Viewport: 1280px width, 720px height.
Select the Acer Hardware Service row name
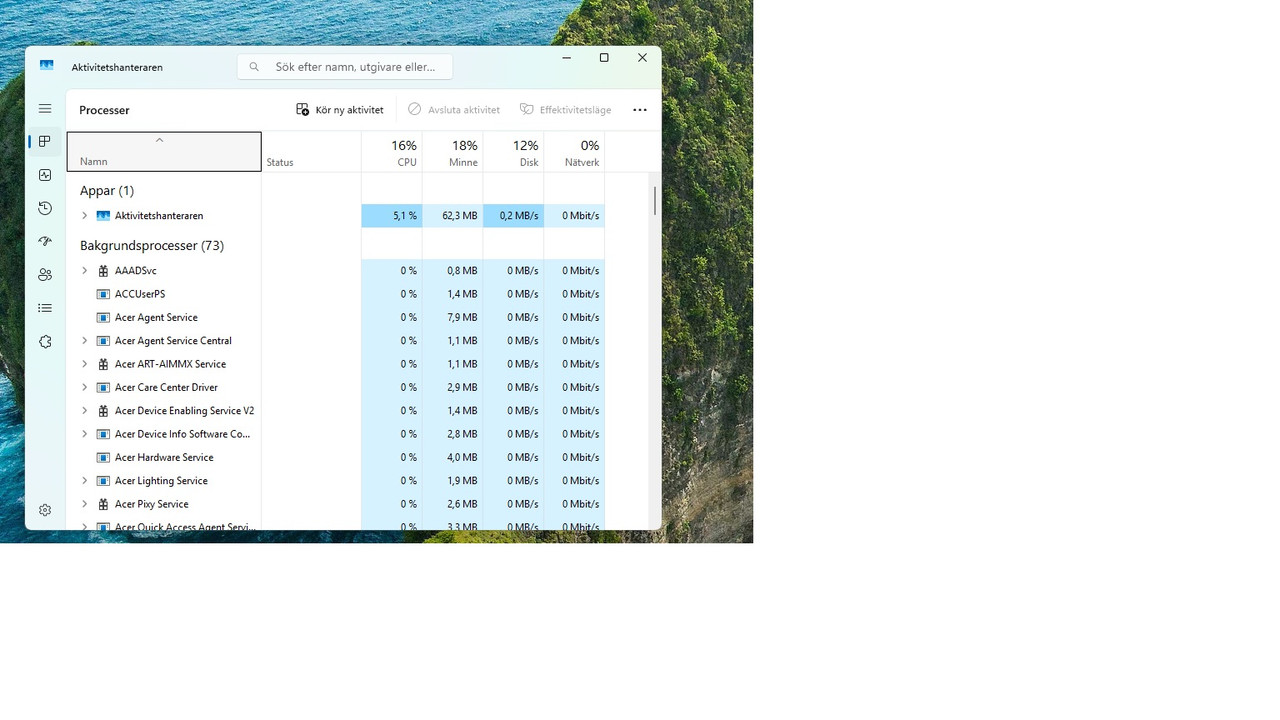click(164, 457)
